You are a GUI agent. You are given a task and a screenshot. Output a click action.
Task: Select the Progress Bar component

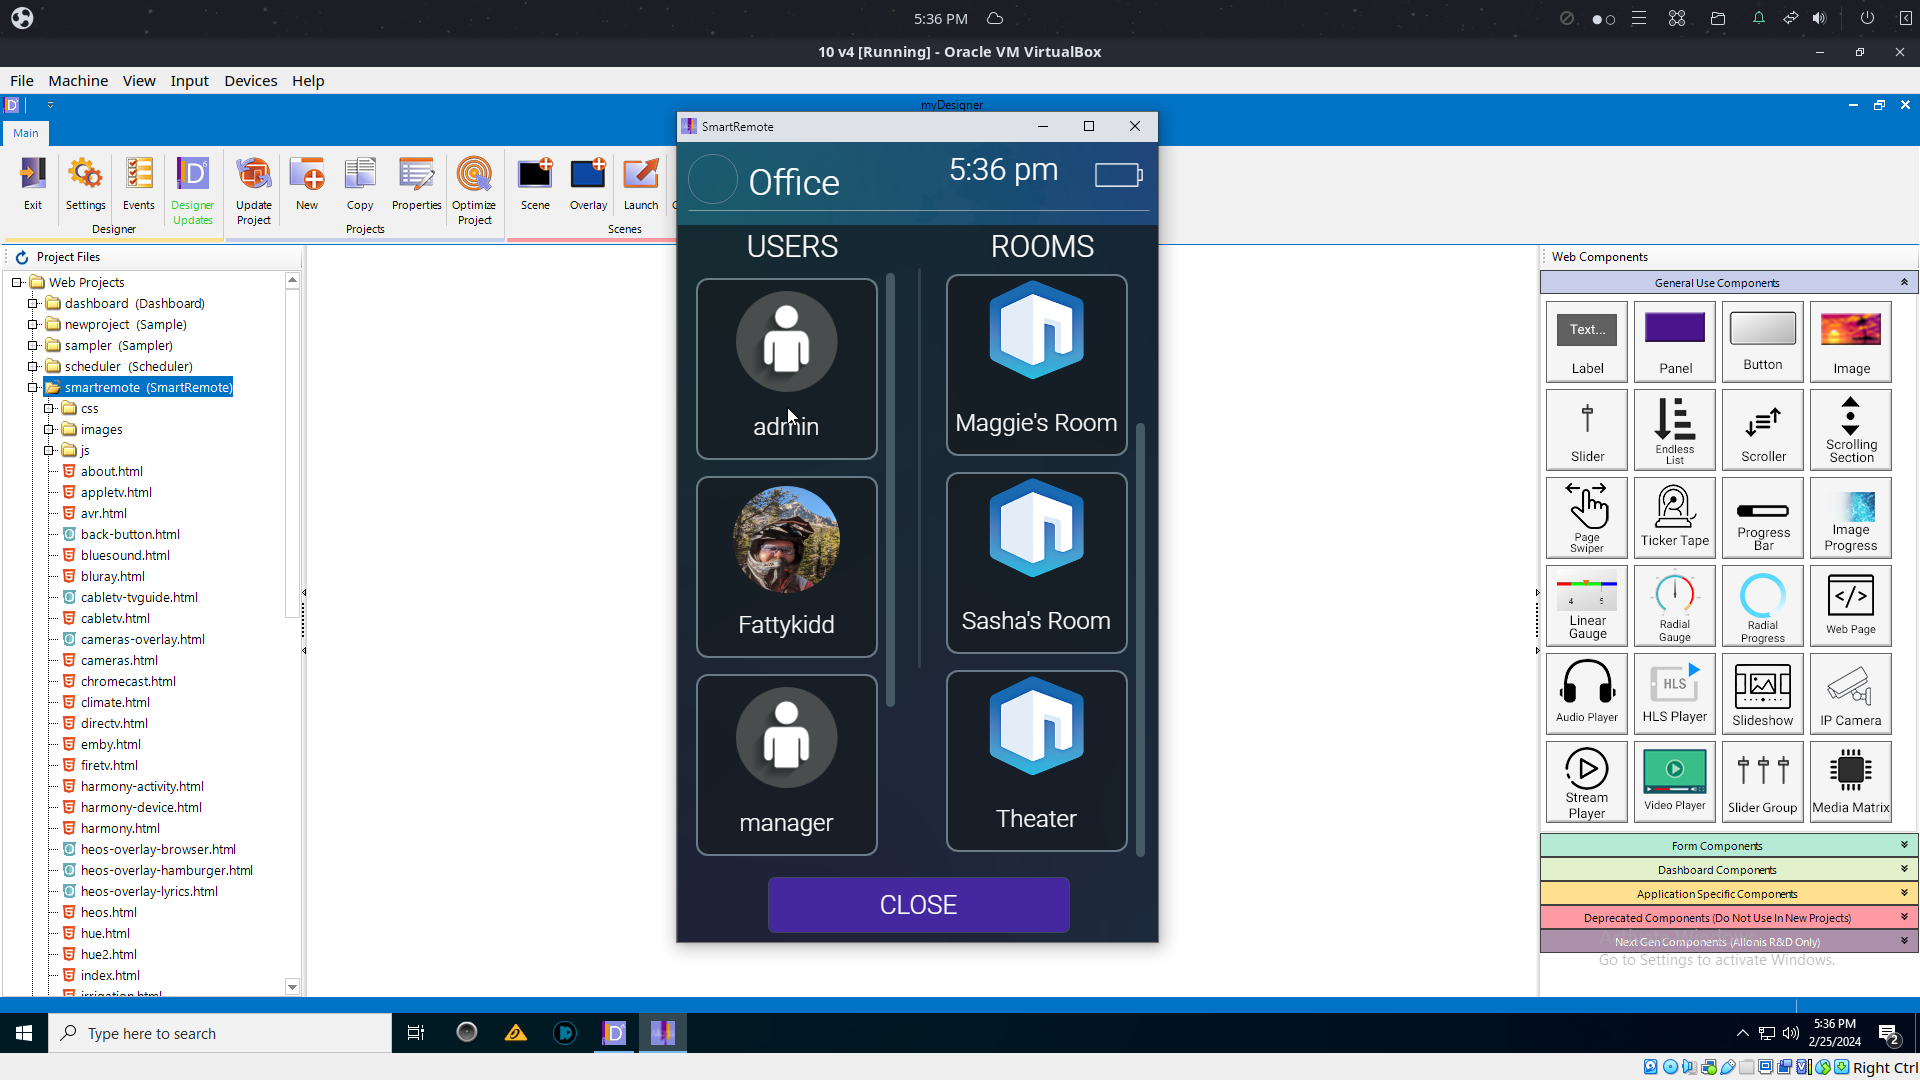(1763, 518)
